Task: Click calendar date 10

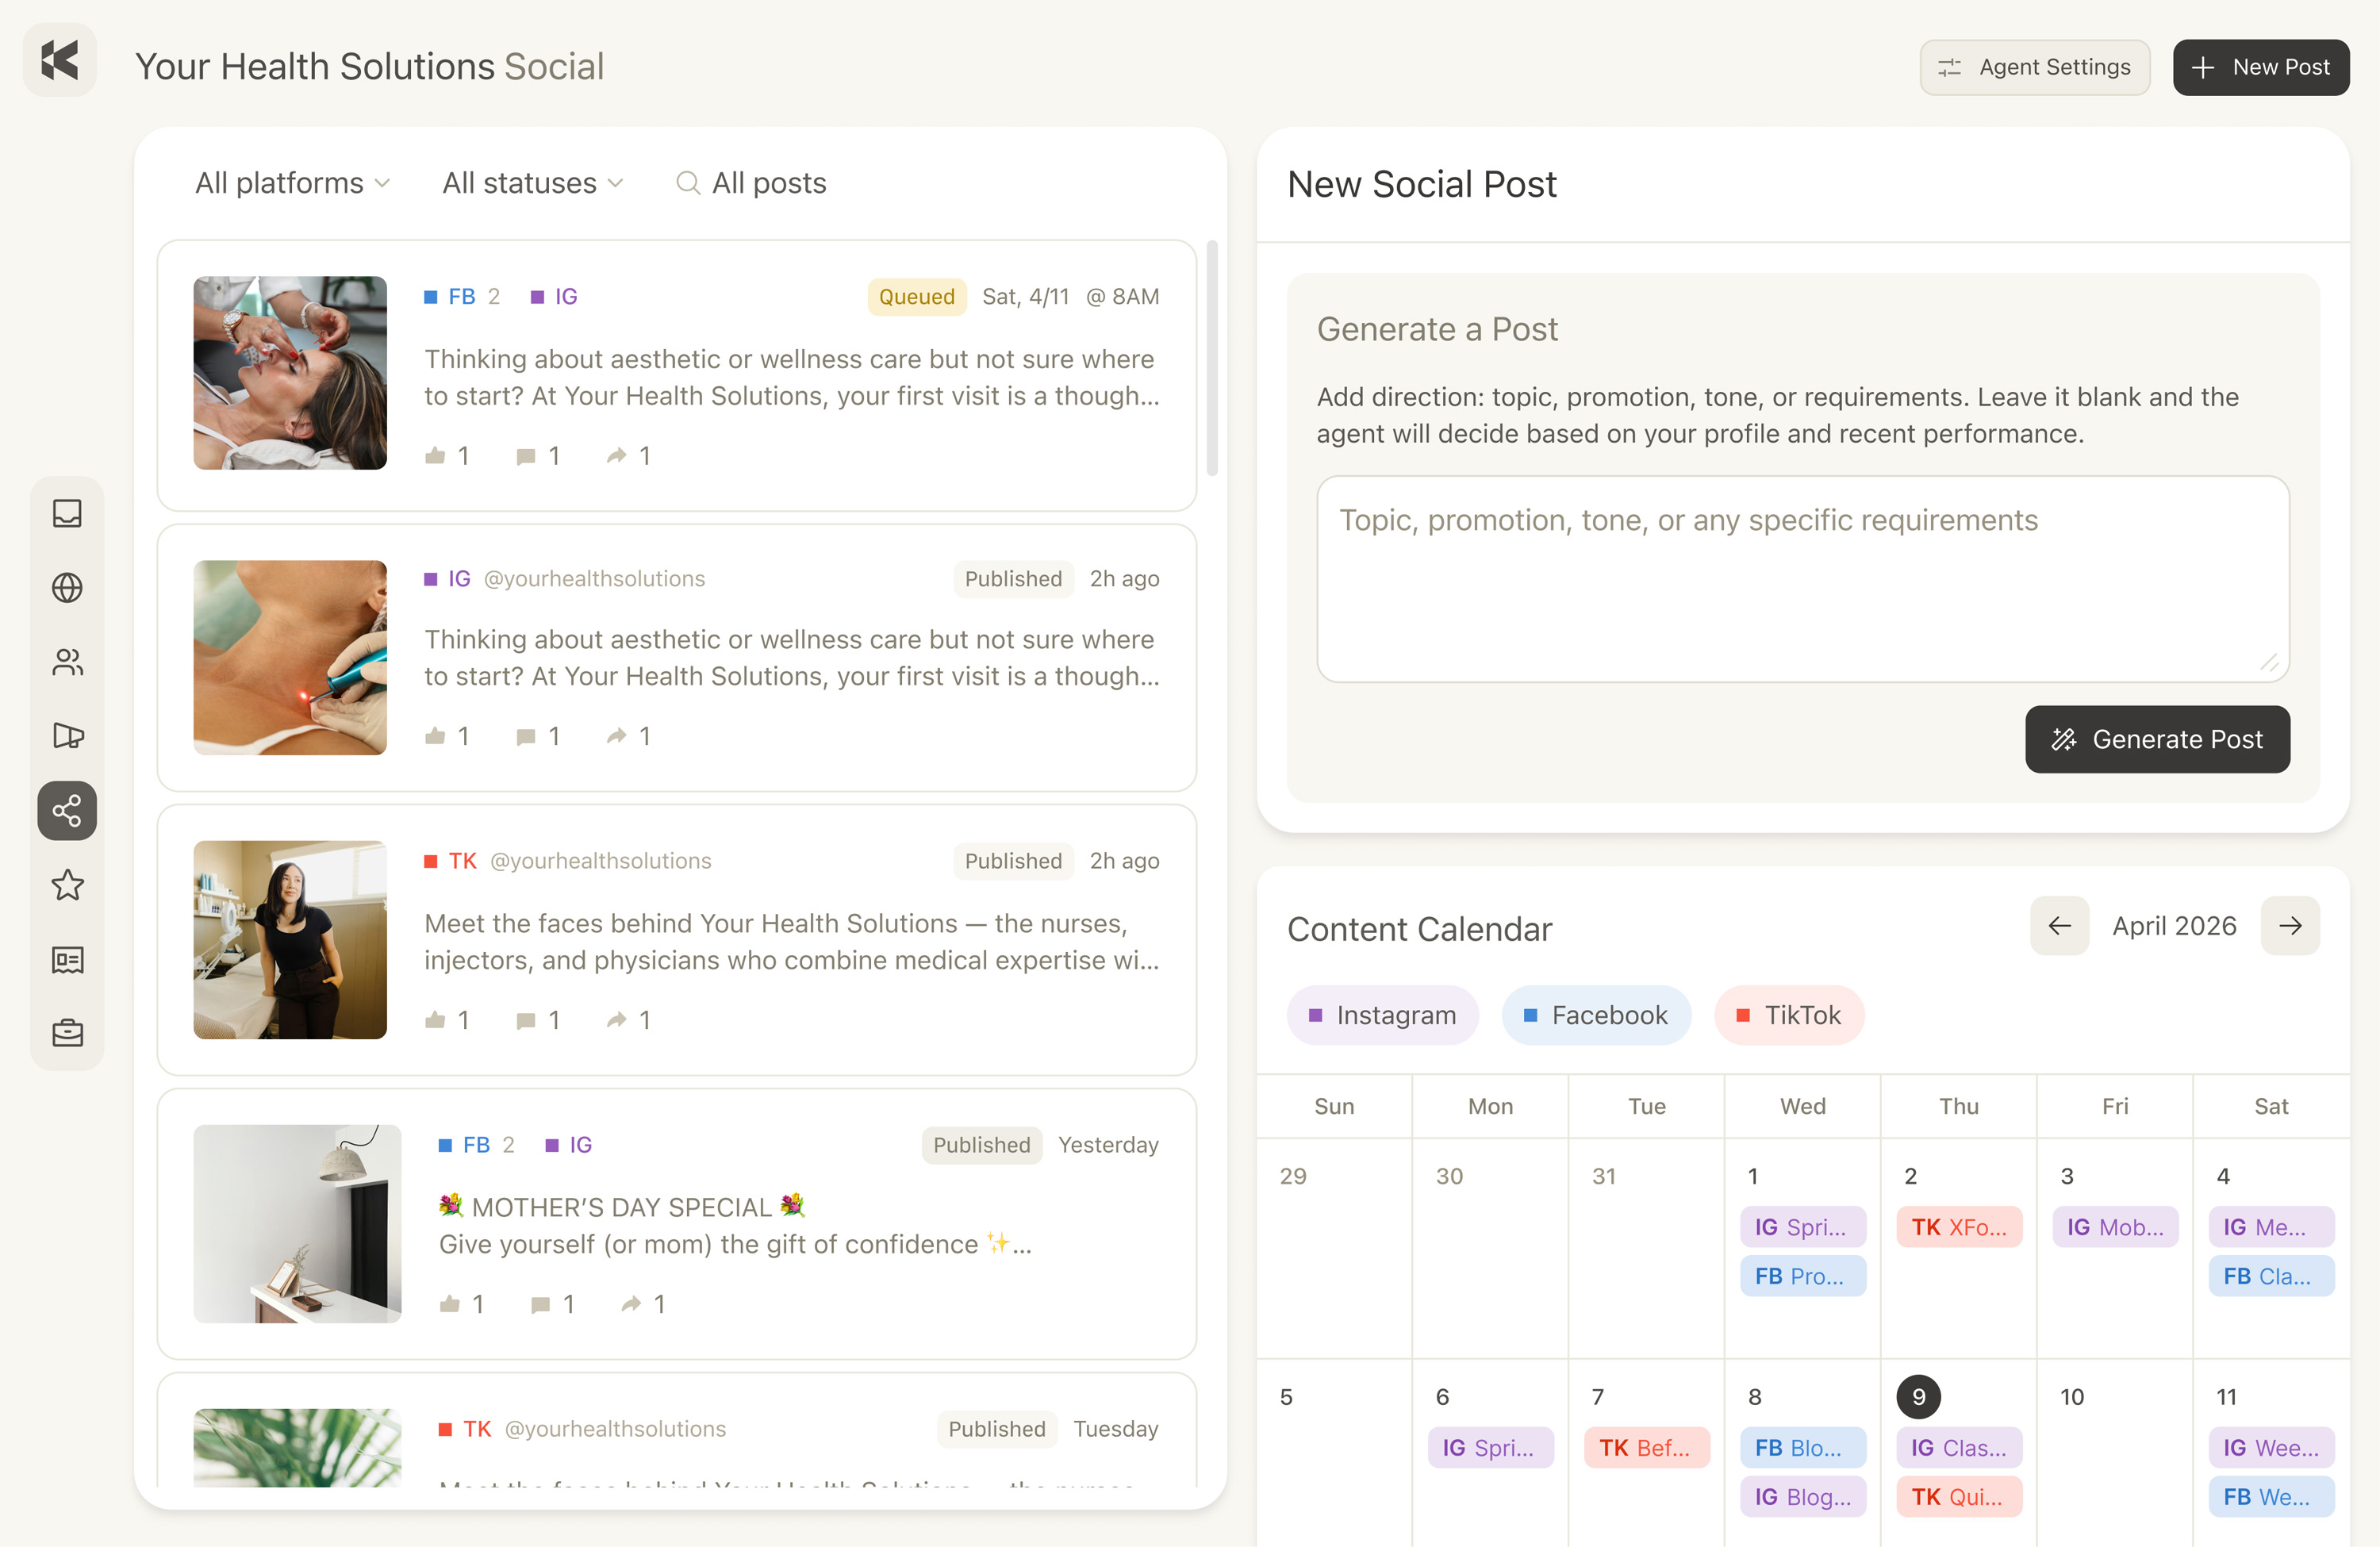Action: [x=2072, y=1397]
